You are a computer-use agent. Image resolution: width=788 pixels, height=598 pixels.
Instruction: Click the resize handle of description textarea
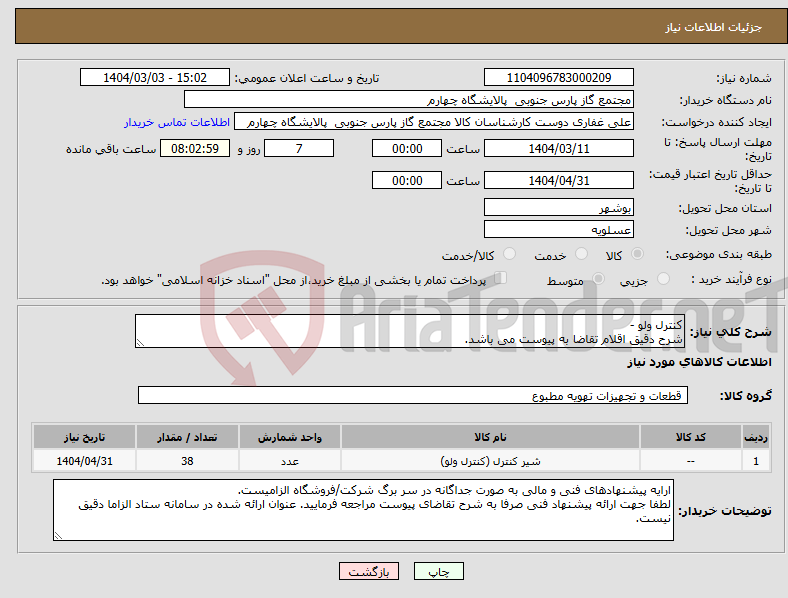140,343
